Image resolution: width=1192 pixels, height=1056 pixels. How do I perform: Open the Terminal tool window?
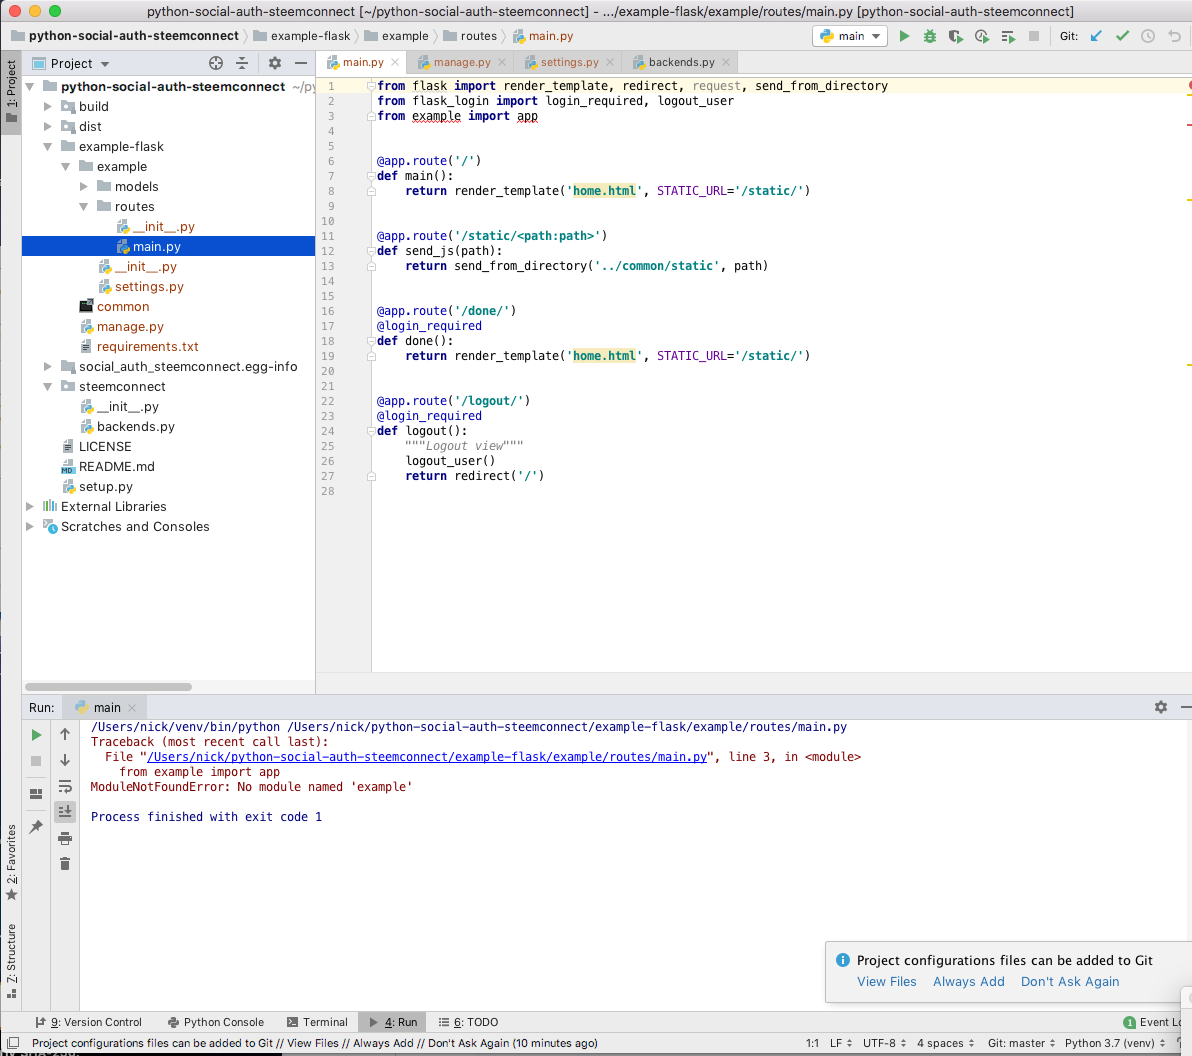pos(317,1022)
